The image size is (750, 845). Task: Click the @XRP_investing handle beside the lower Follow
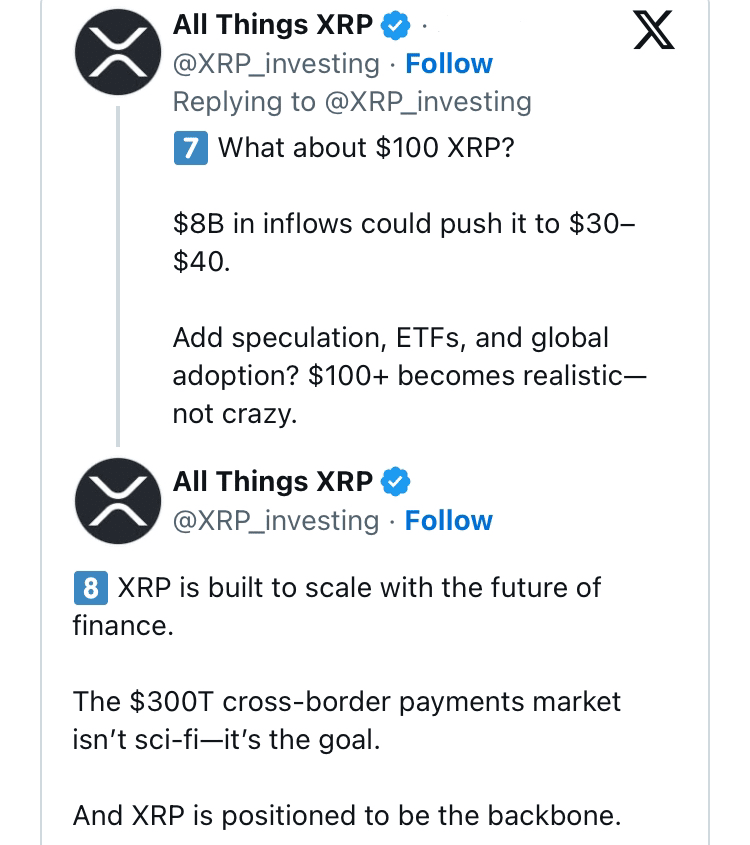tap(276, 521)
